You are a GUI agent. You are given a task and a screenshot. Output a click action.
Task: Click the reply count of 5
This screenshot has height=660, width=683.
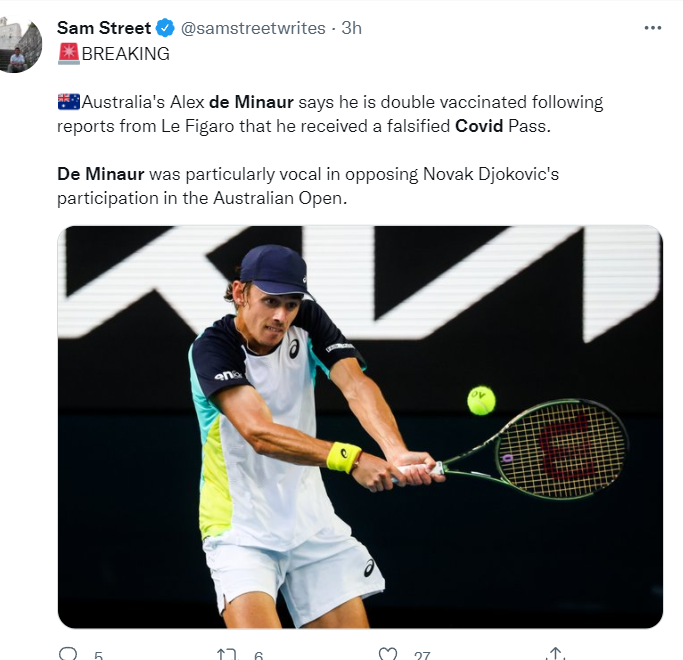click(x=98, y=656)
